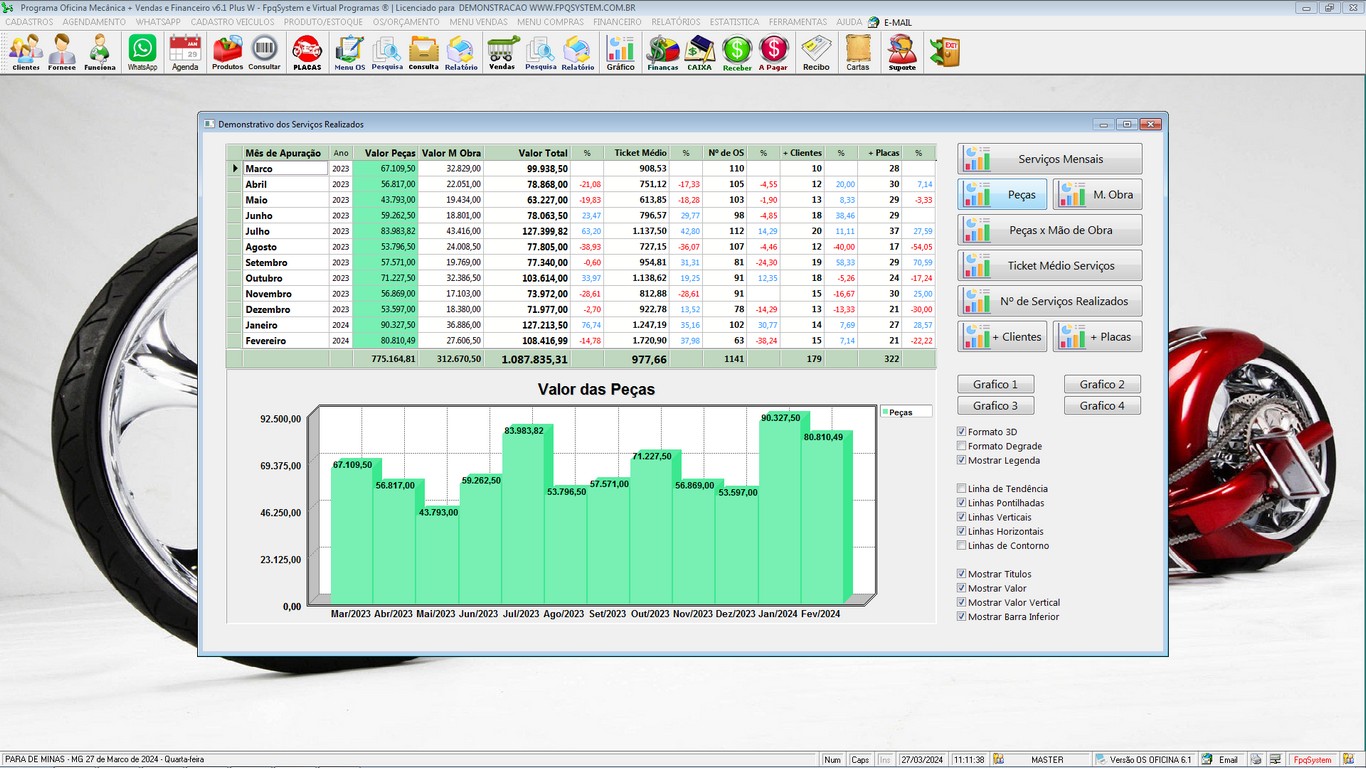Enable Linha de Tendência checkbox
Screen dimensions: 1366x768
[962, 489]
